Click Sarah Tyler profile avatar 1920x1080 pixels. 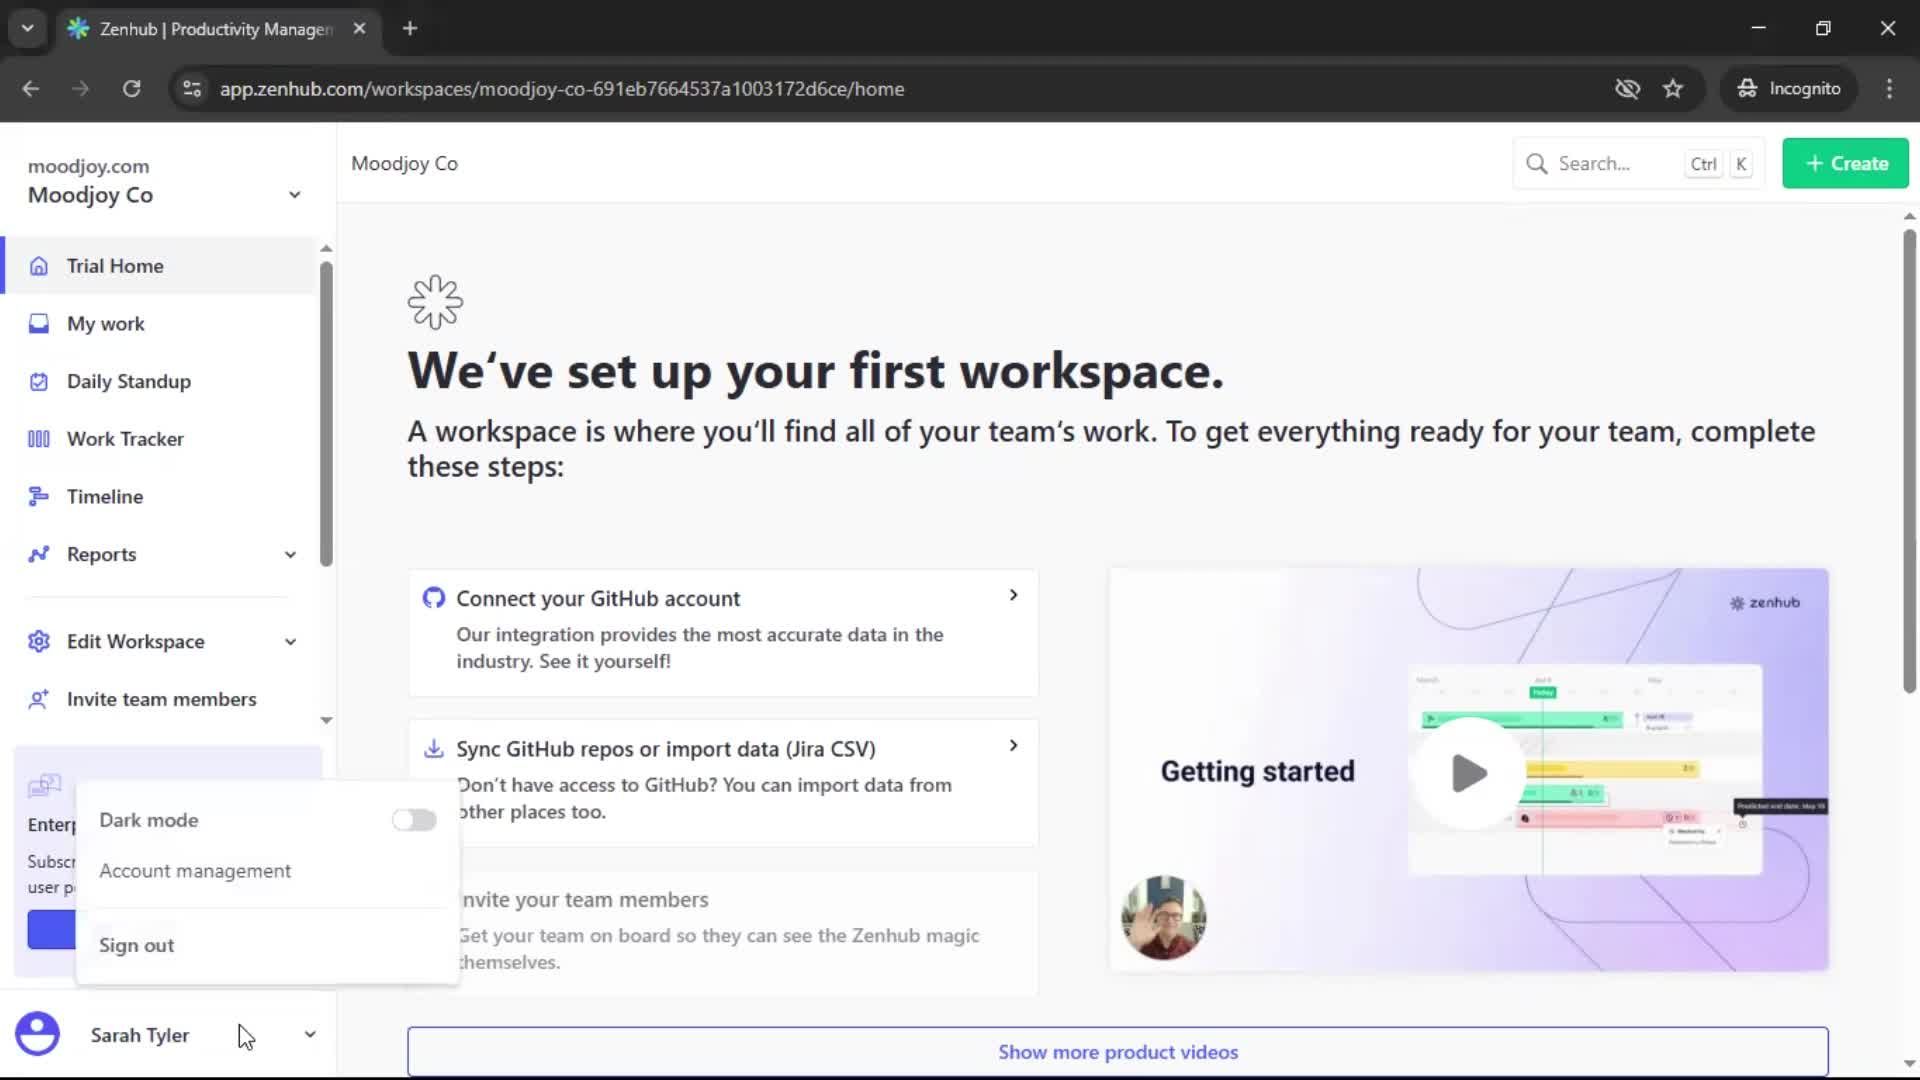(38, 1034)
